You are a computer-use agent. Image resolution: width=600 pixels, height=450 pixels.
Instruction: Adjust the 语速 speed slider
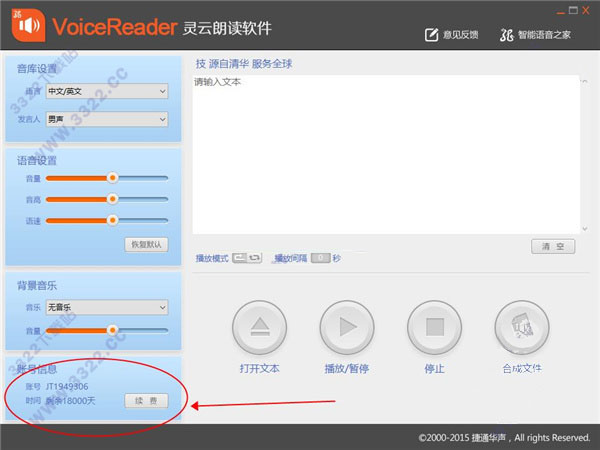(x=107, y=220)
